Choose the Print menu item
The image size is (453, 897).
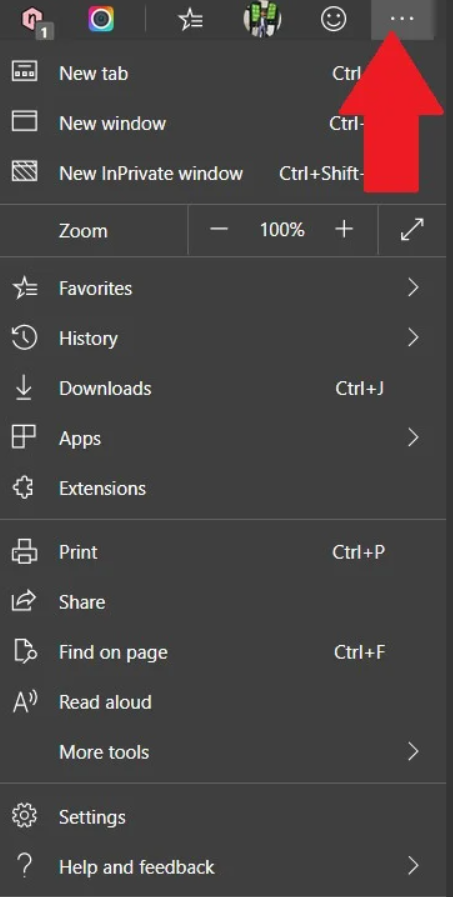[223, 552]
